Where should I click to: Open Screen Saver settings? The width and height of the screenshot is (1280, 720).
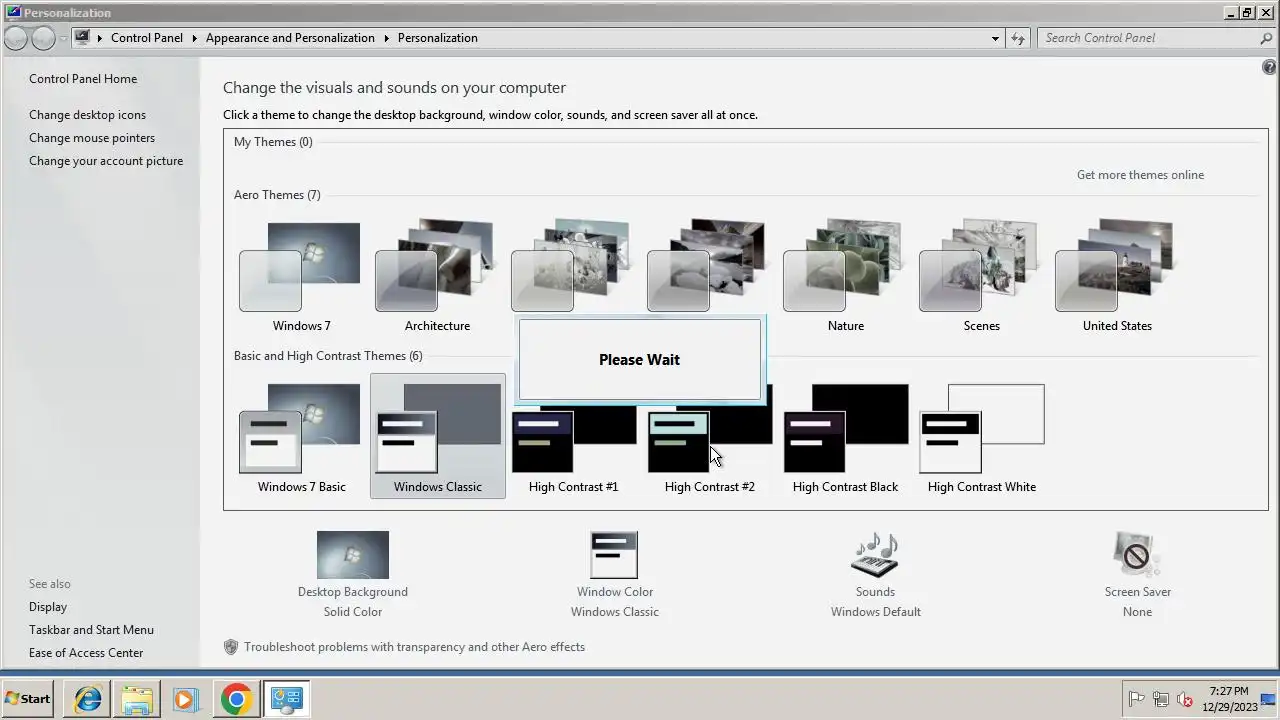1137,574
